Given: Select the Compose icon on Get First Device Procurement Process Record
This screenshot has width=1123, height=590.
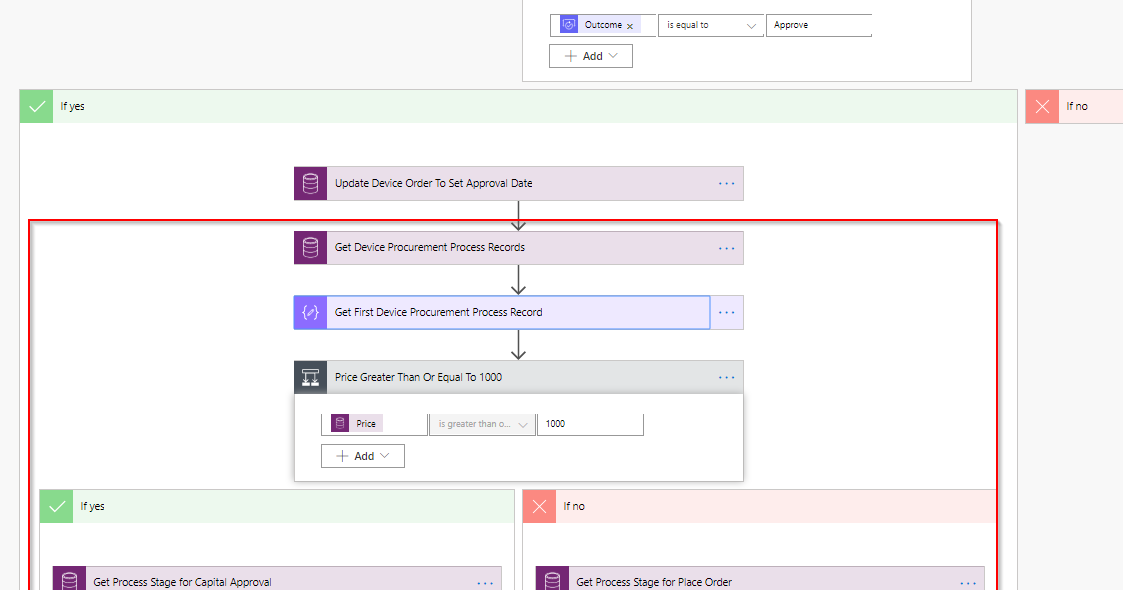Looking at the screenshot, I should [x=310, y=312].
